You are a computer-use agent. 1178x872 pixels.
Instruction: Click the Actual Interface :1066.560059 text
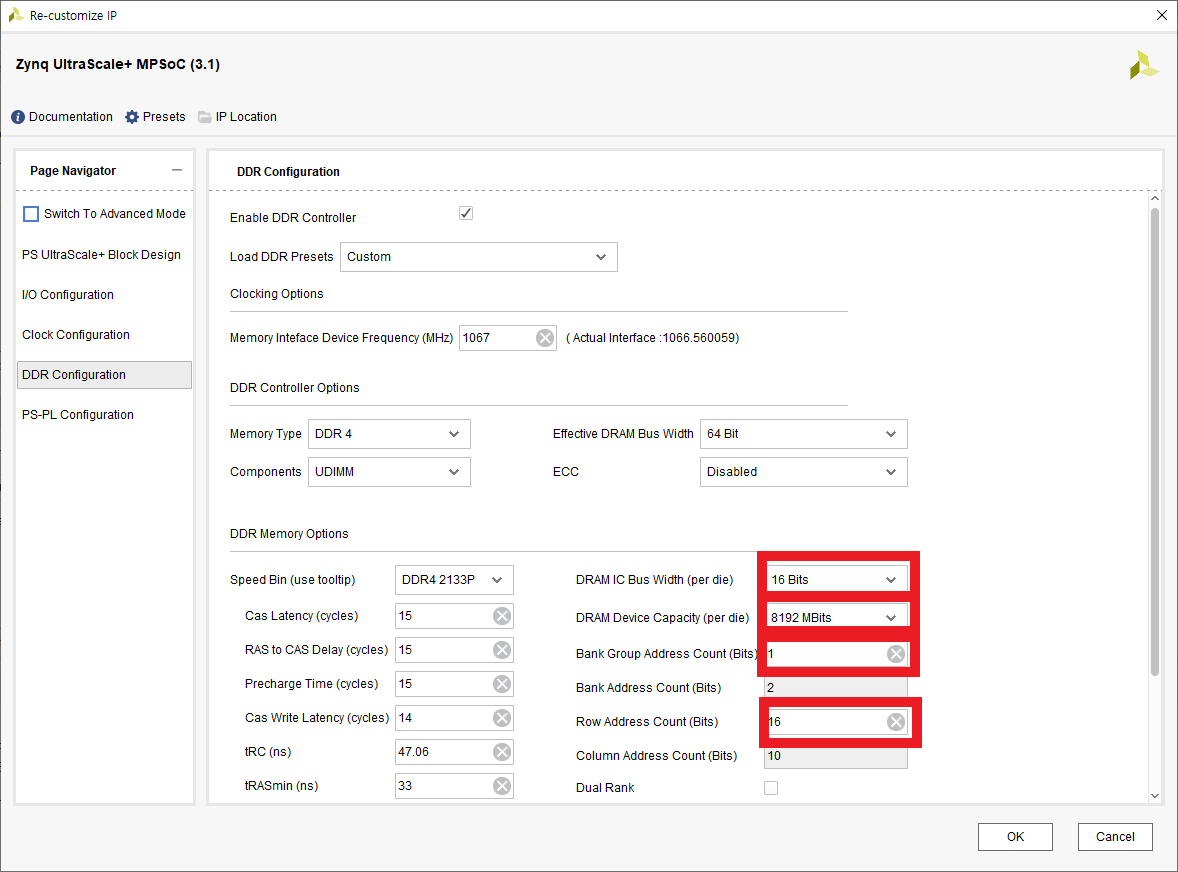pyautogui.click(x=652, y=338)
